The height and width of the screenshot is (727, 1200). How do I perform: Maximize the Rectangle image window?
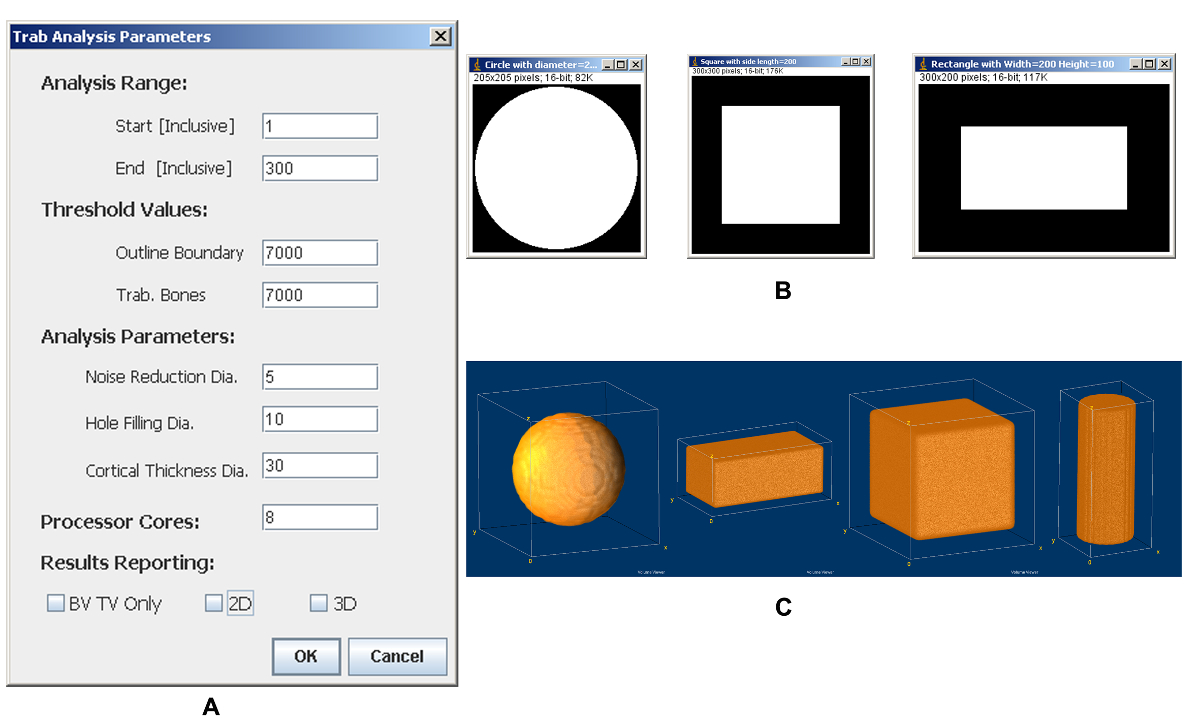1149,63
